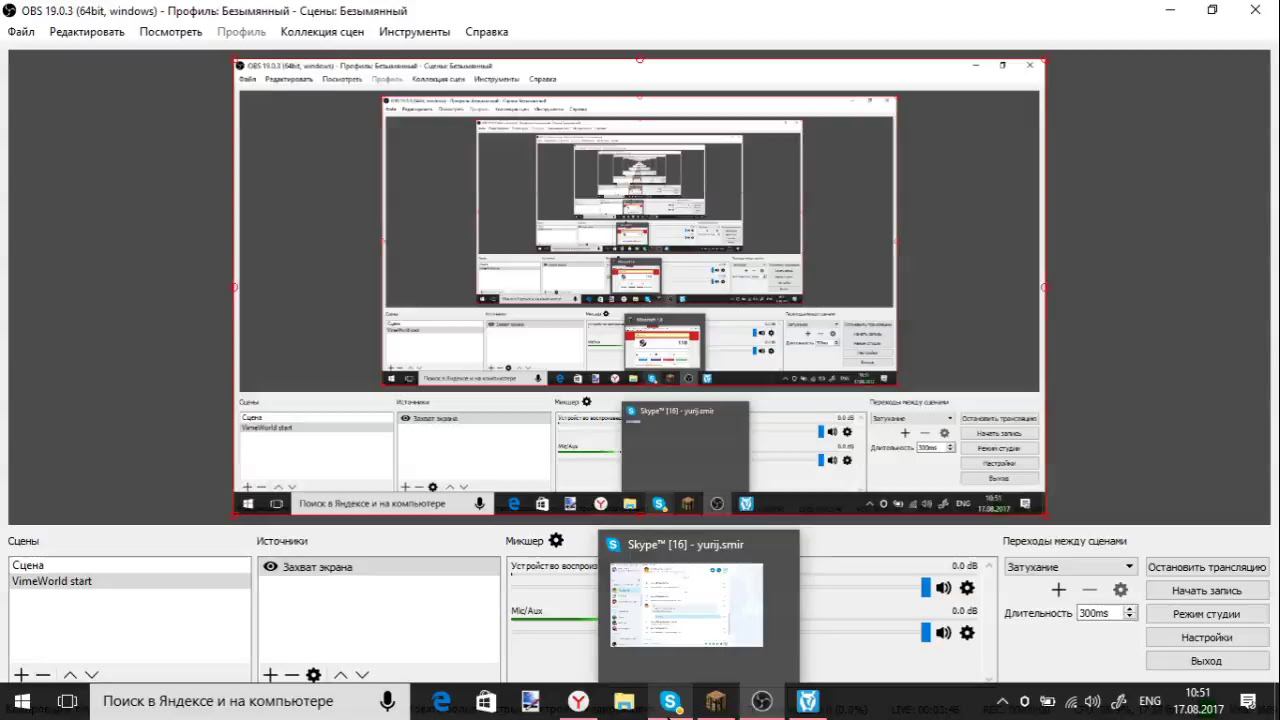
Task: Remove selected scene with minus icon
Action: (x=45, y=675)
